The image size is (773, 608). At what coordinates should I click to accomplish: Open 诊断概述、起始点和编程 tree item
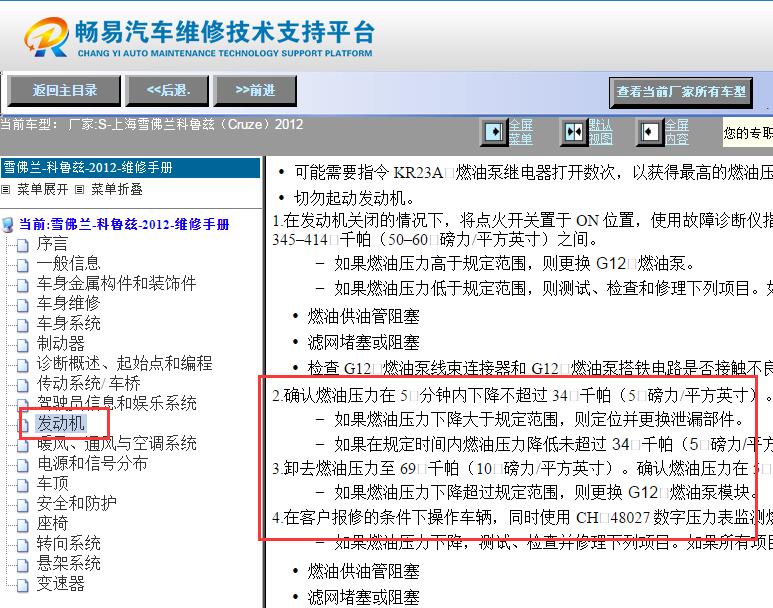(124, 363)
